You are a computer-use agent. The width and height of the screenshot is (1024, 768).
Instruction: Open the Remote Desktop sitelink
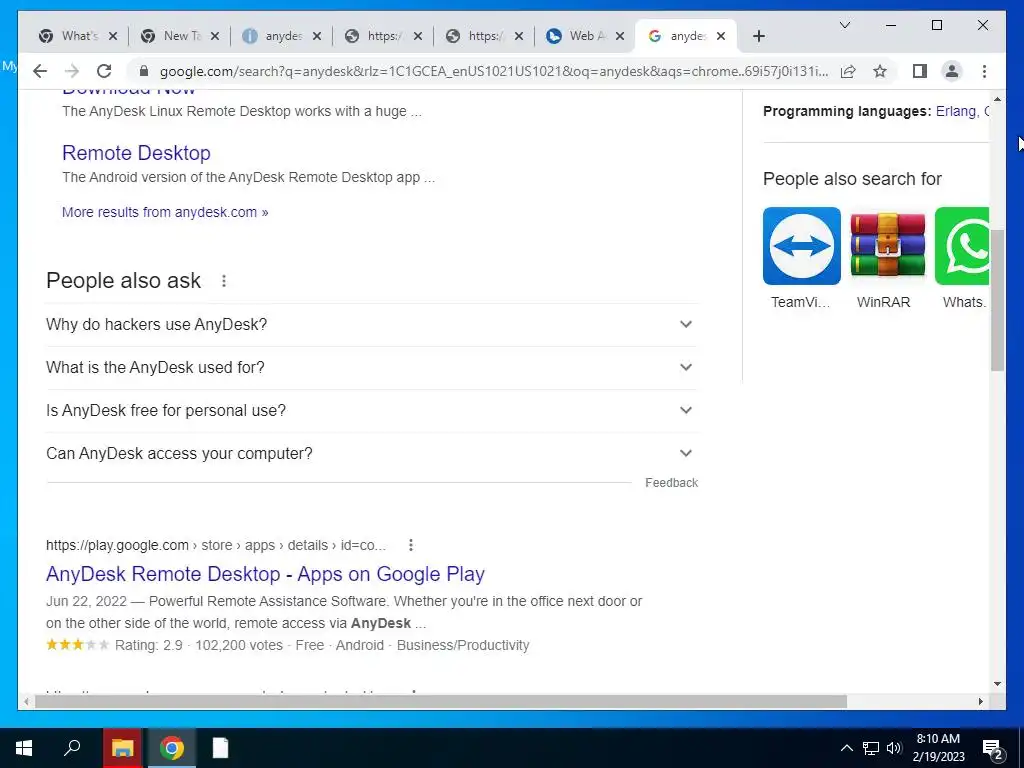pyautogui.click(x=136, y=153)
